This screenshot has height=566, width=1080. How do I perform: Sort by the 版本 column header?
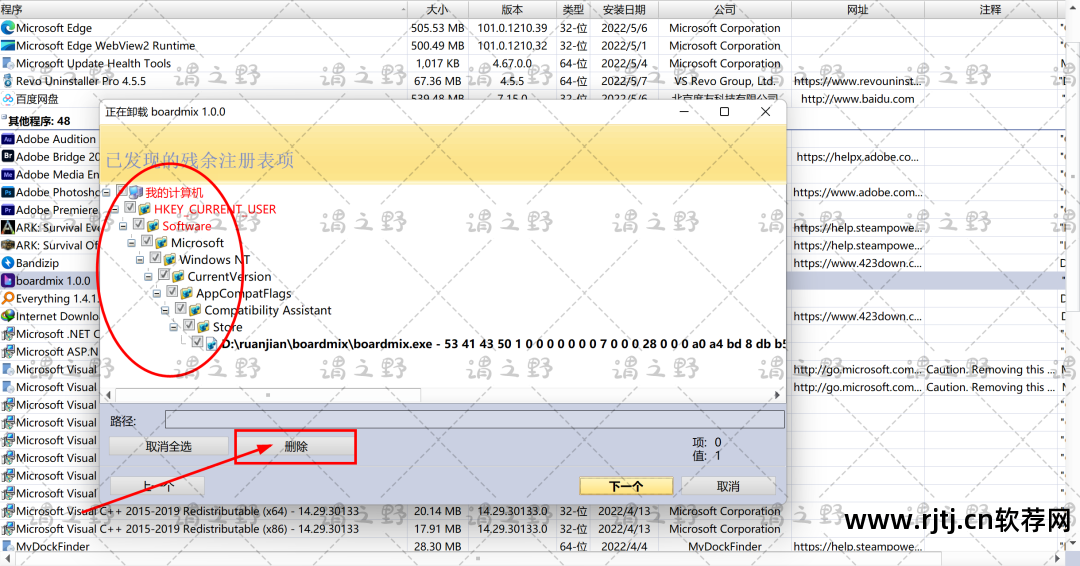pyautogui.click(x=512, y=10)
